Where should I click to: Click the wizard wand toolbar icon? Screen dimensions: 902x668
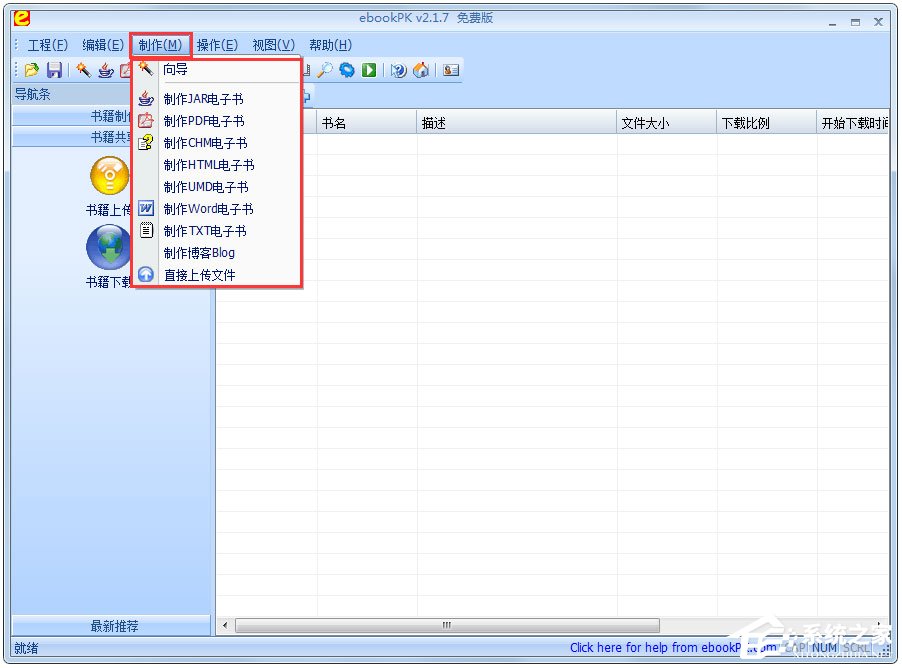click(83, 70)
